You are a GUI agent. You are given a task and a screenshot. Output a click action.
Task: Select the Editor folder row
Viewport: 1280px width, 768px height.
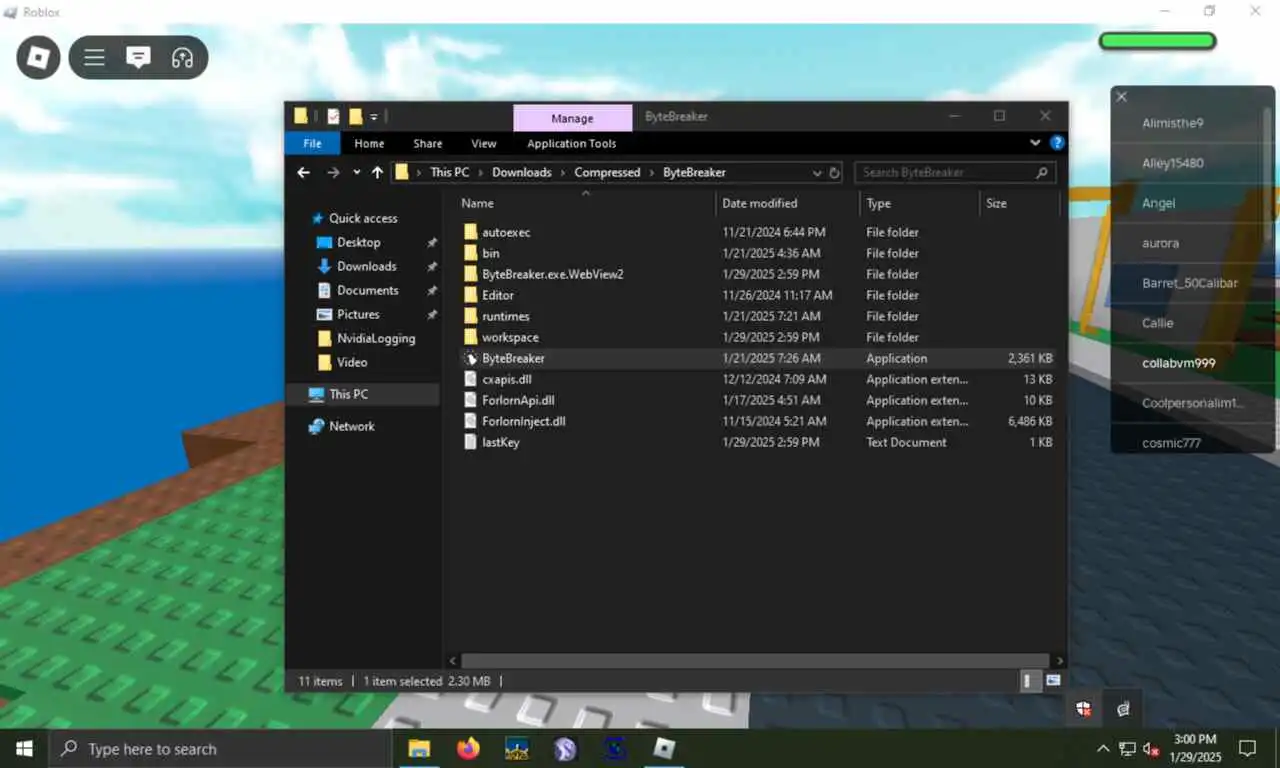coord(758,295)
